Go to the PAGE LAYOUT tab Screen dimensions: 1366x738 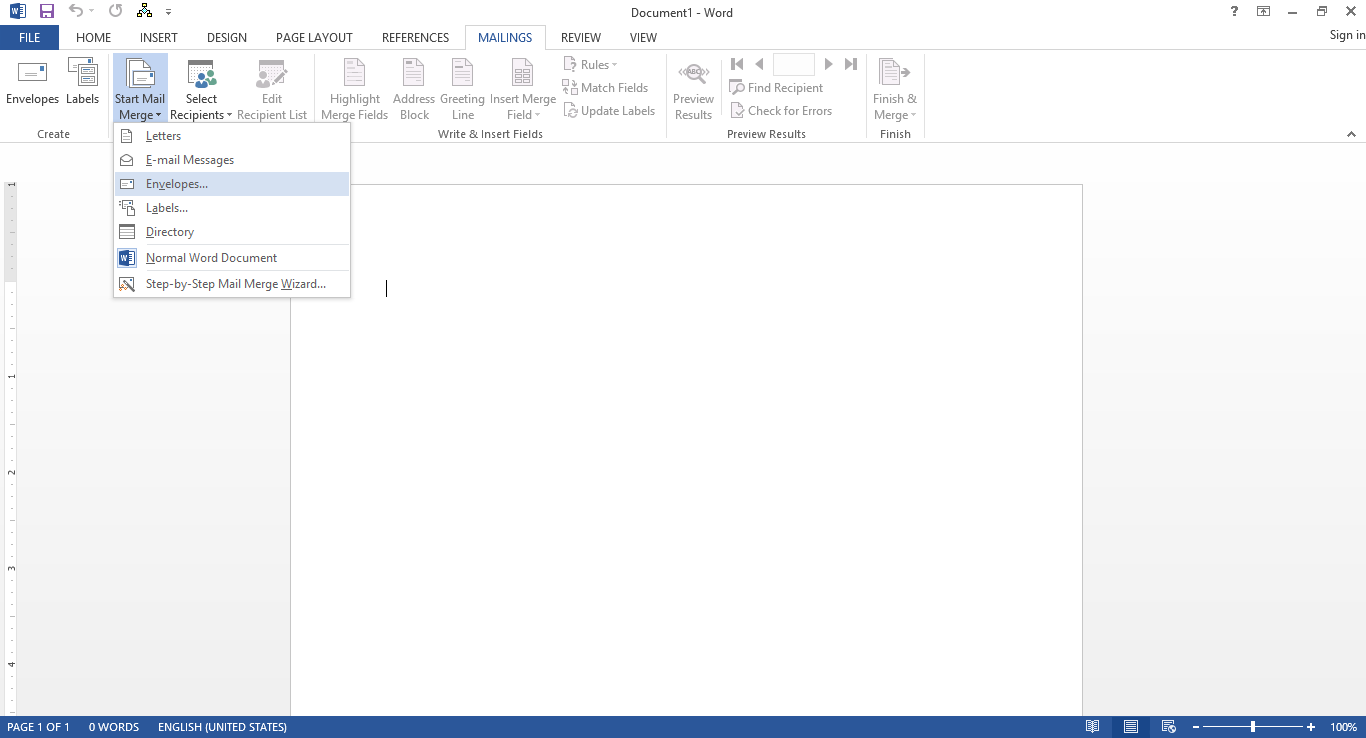click(314, 38)
